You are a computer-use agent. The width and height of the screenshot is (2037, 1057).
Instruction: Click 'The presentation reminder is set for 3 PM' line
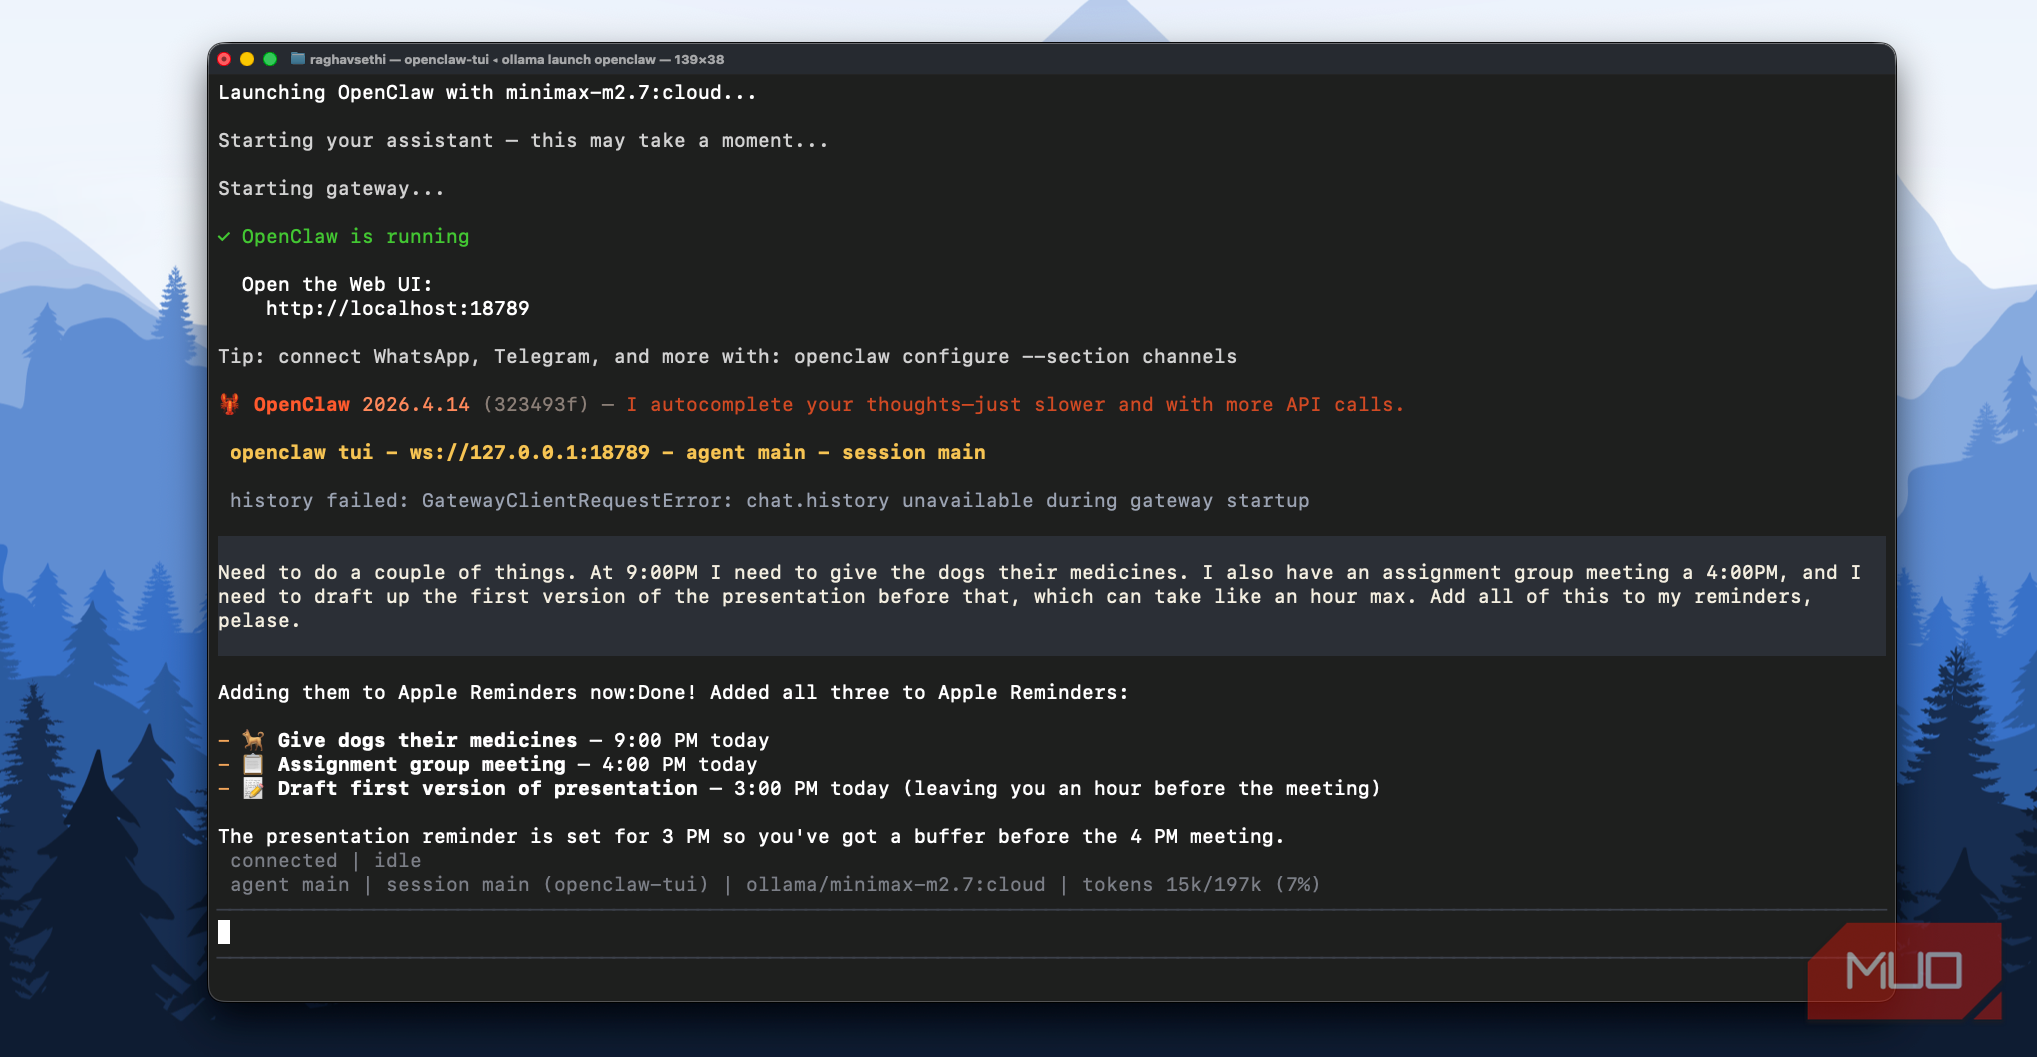[751, 836]
